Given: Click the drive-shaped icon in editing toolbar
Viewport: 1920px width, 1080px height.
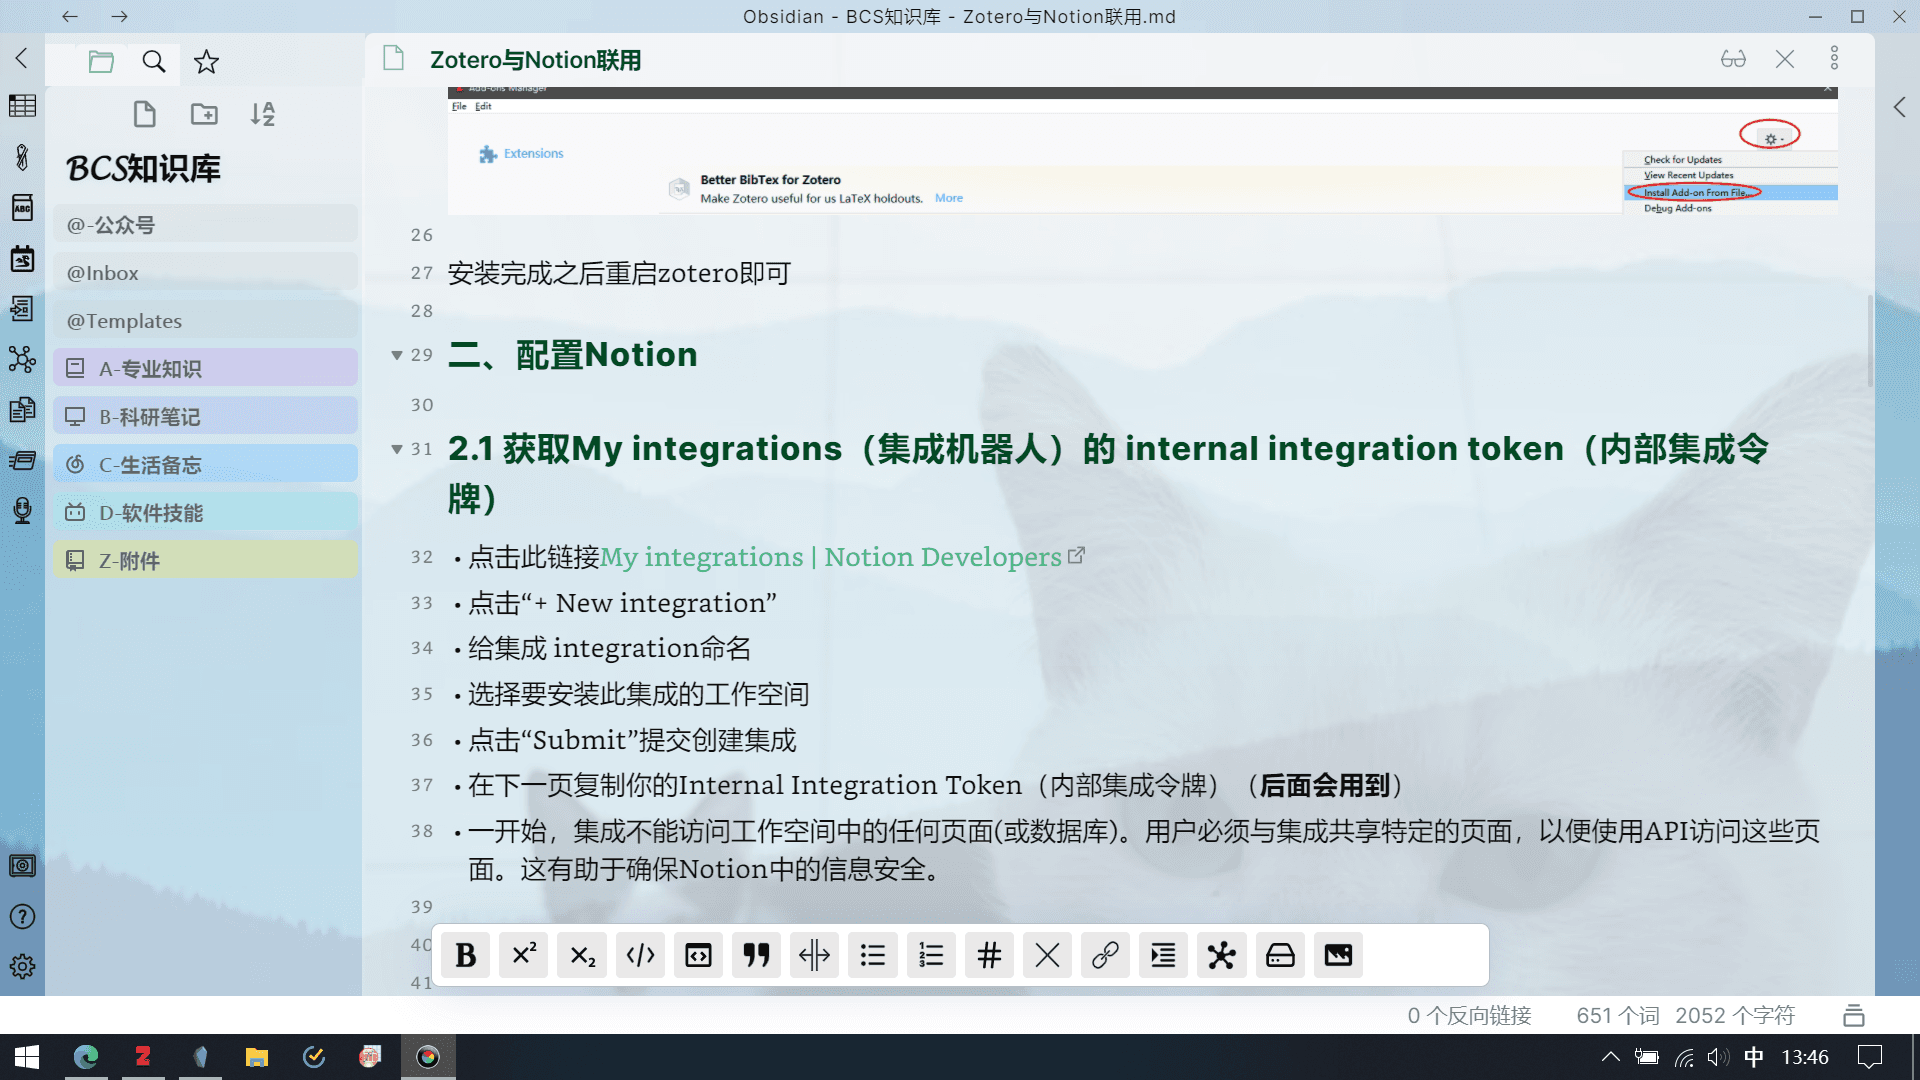Looking at the screenshot, I should click(x=1280, y=955).
